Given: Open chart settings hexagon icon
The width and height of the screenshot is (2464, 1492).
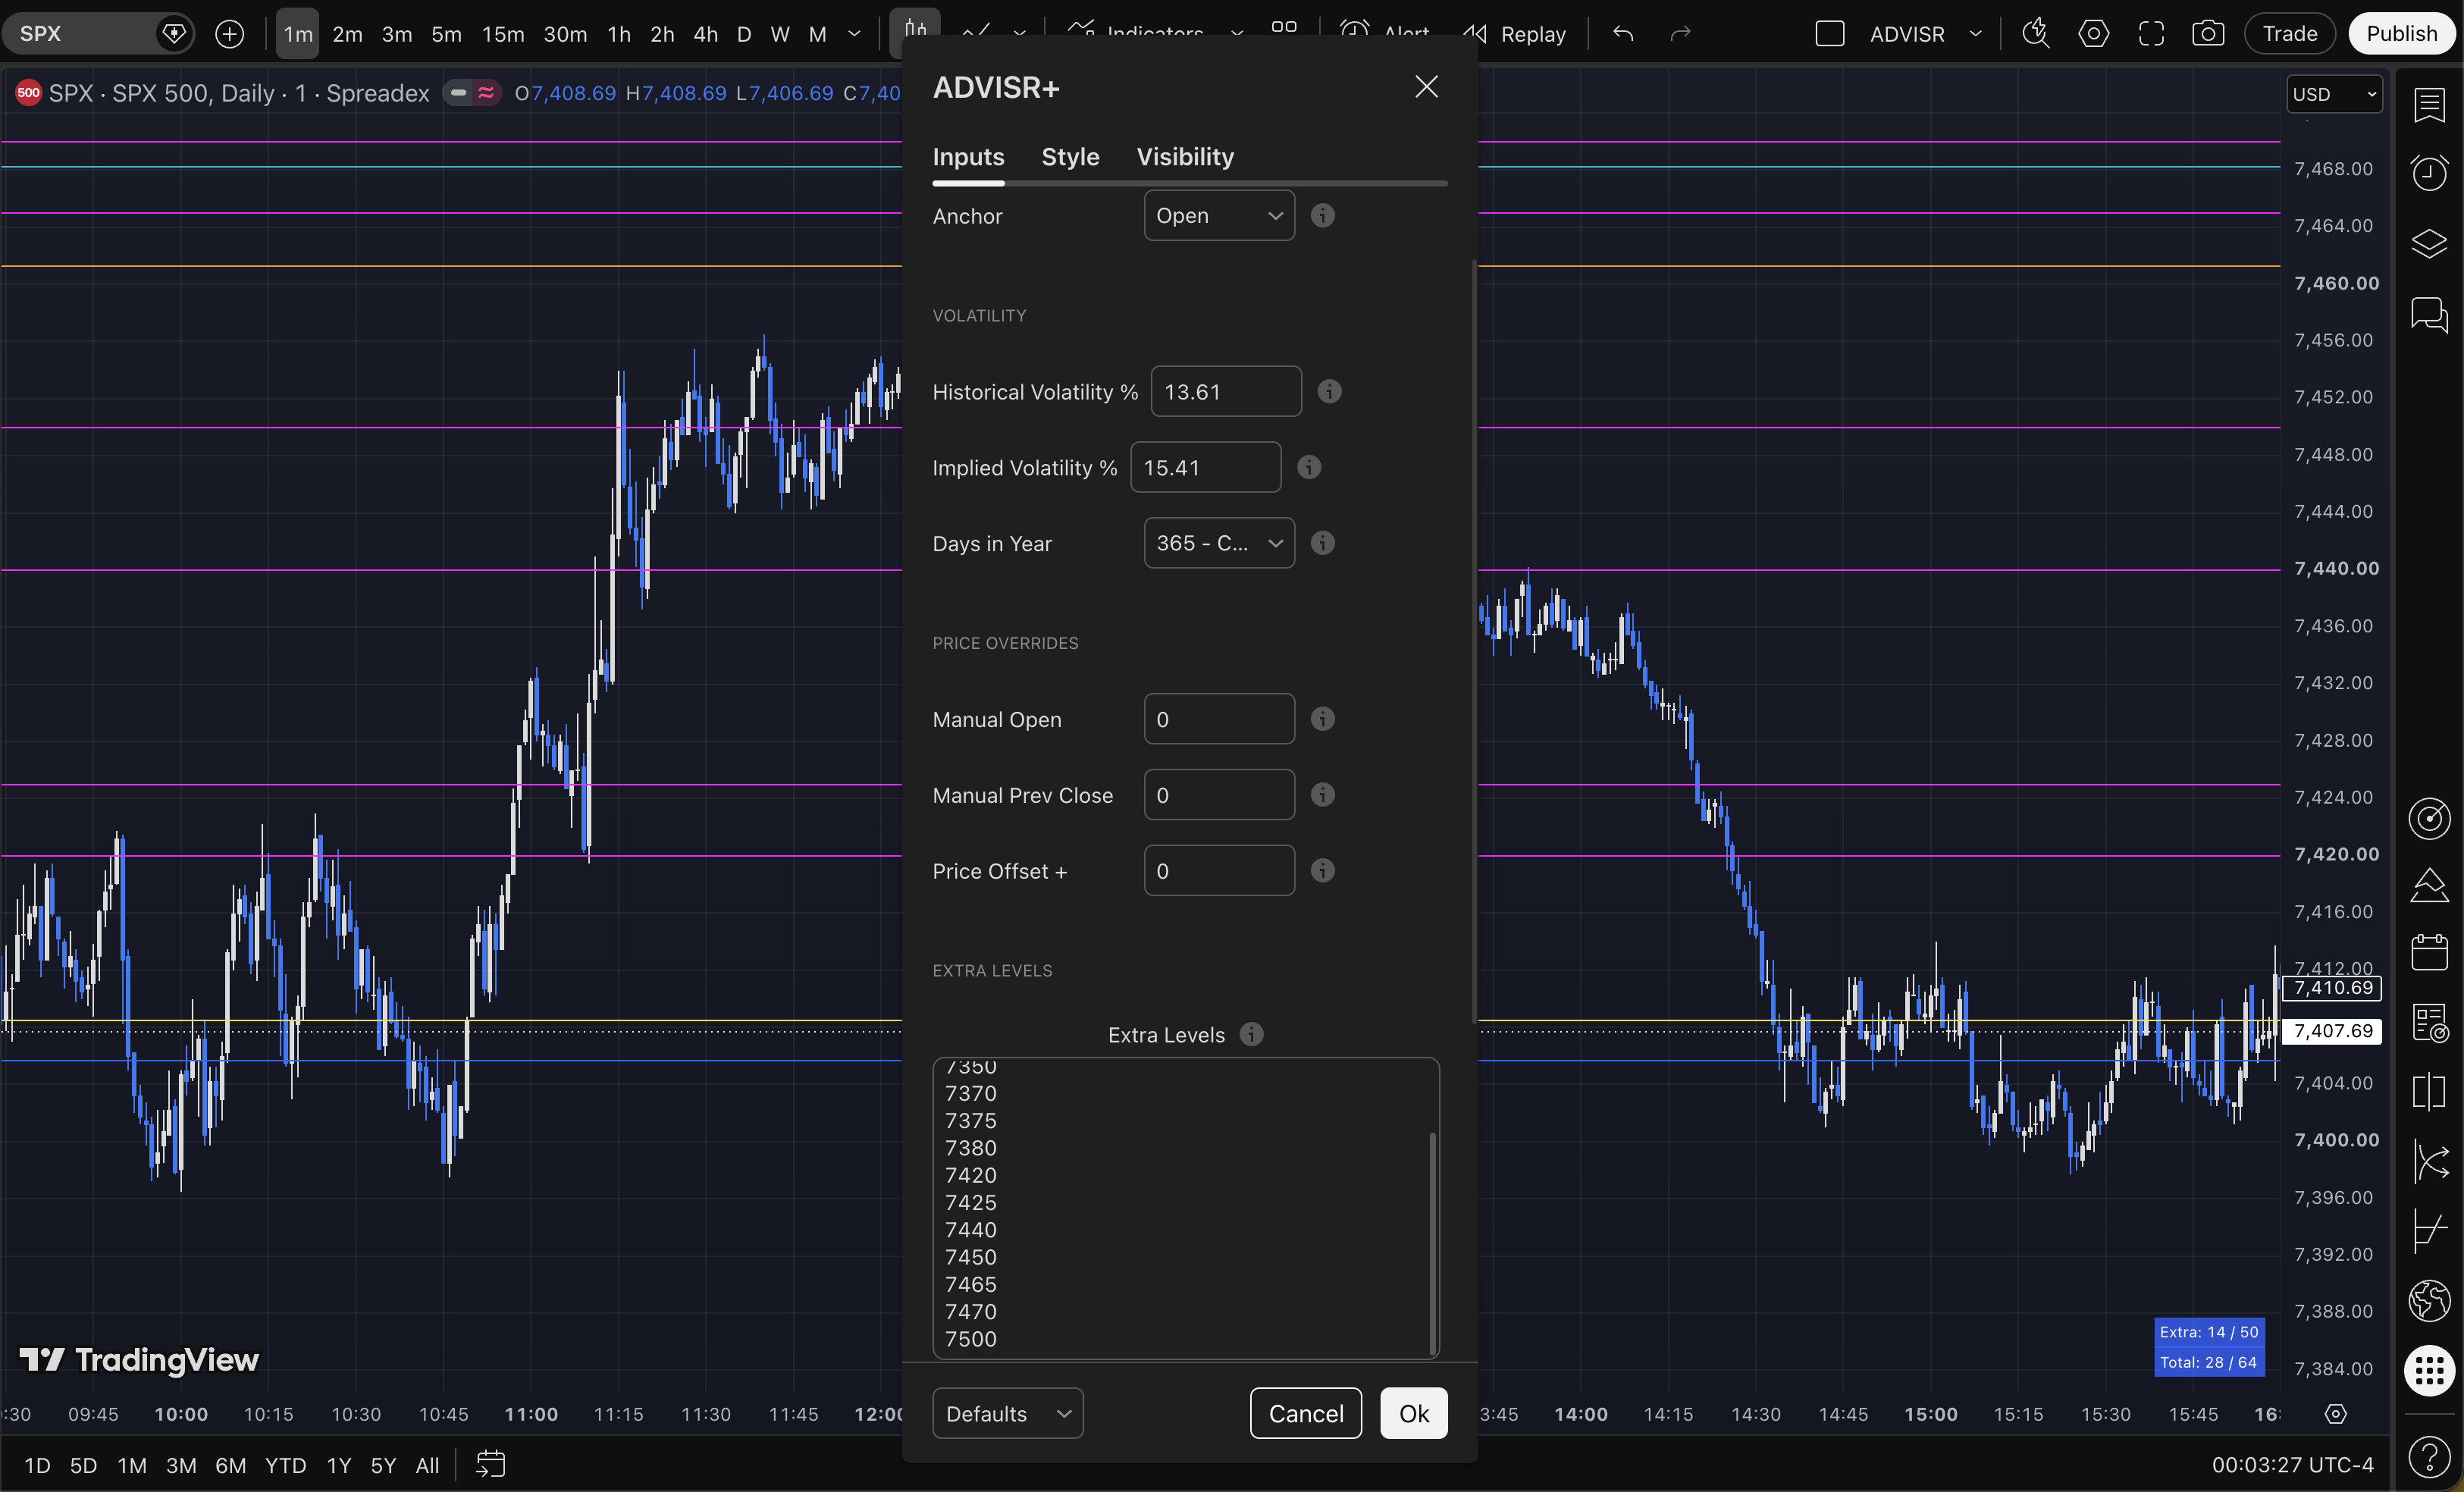Looking at the screenshot, I should click(2093, 34).
